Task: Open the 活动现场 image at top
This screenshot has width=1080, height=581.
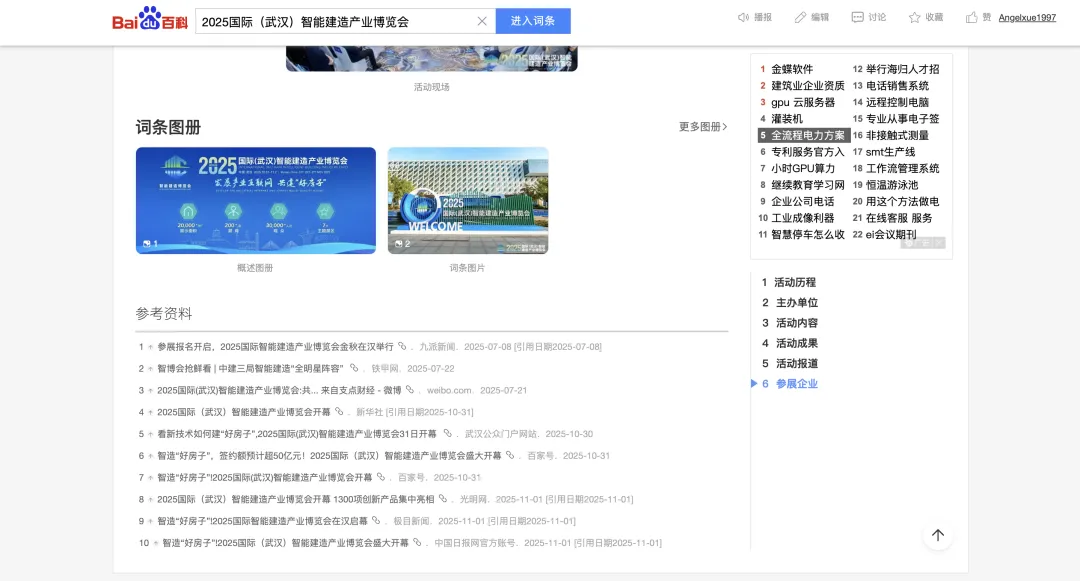Action: [432, 59]
